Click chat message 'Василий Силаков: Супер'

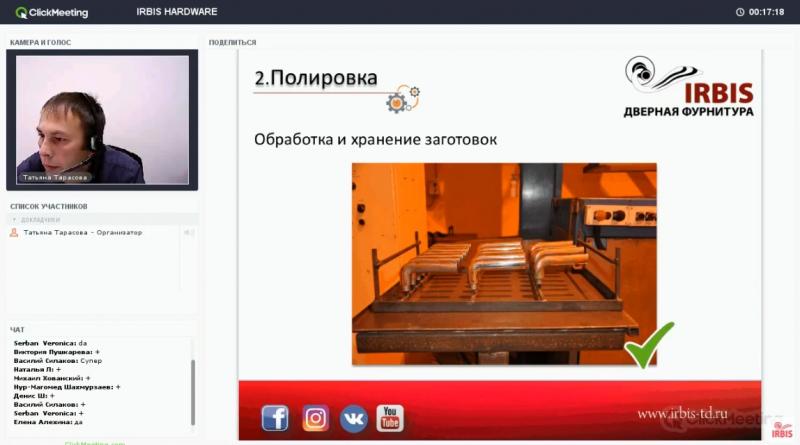[58, 360]
